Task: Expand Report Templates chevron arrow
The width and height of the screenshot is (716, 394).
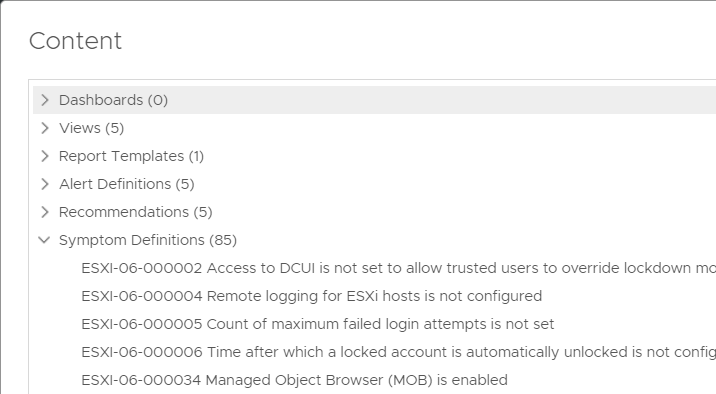Action: click(x=45, y=156)
